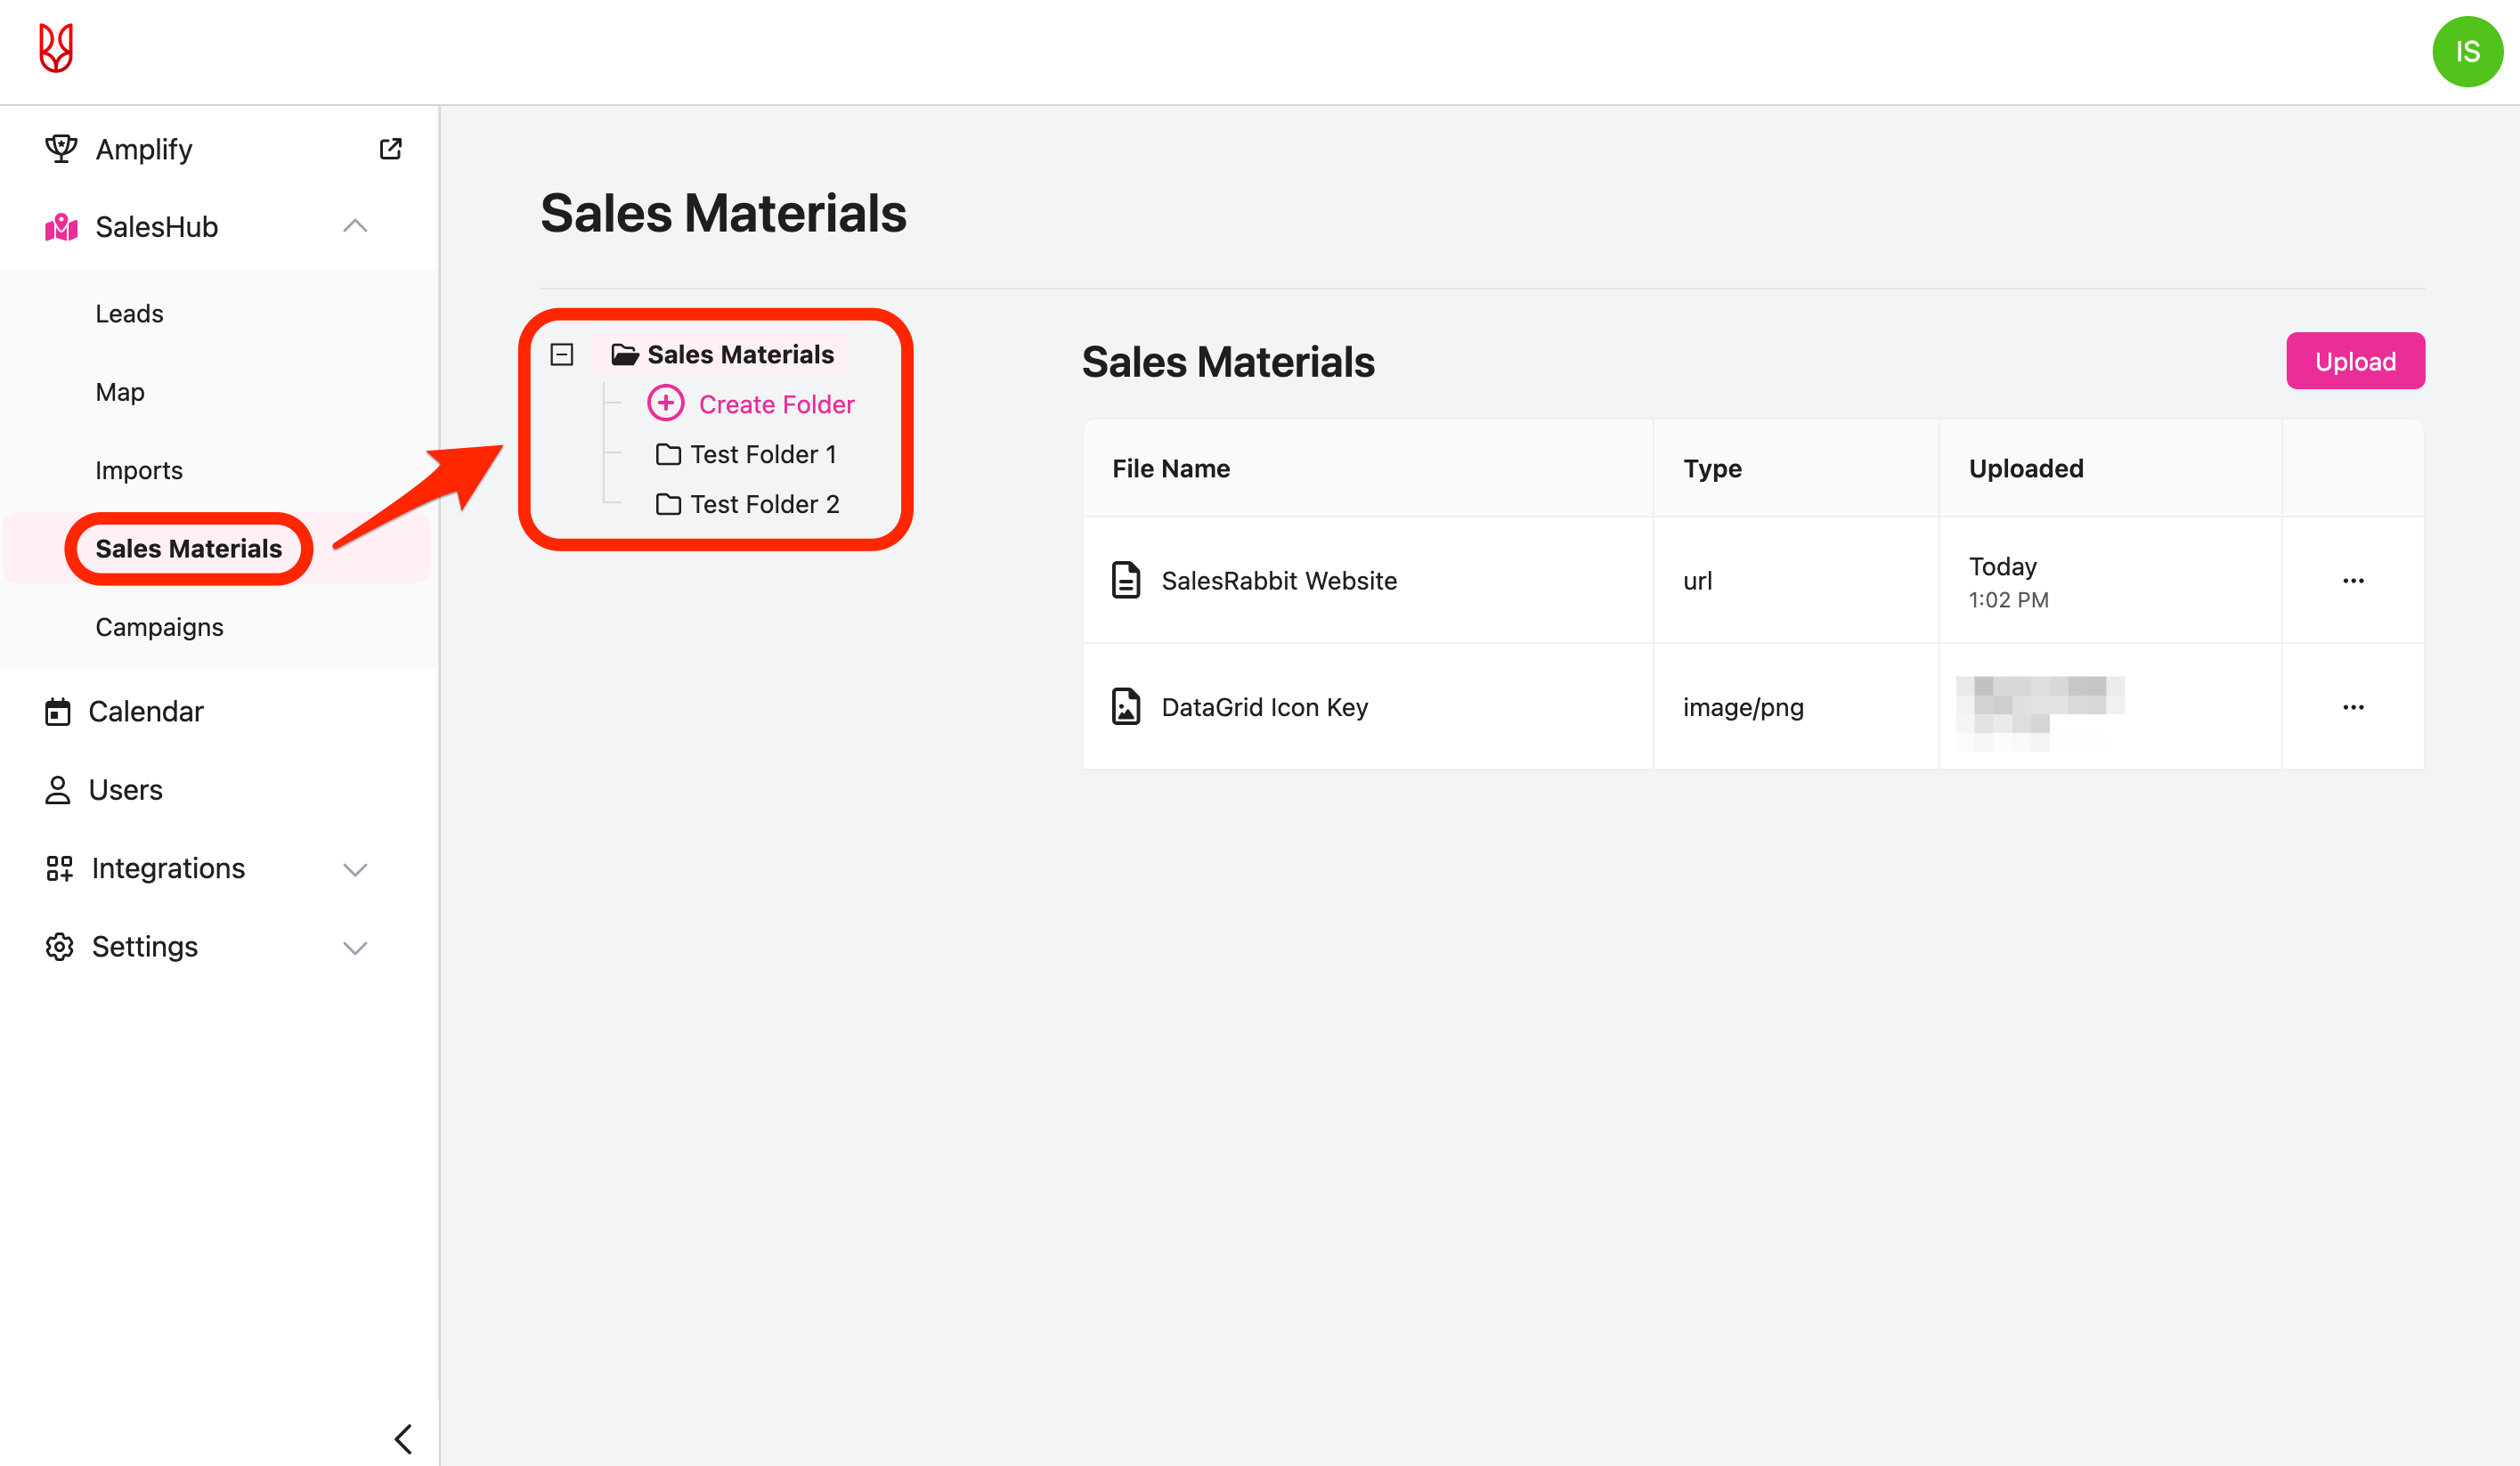Expand the Settings menu

click(355, 947)
